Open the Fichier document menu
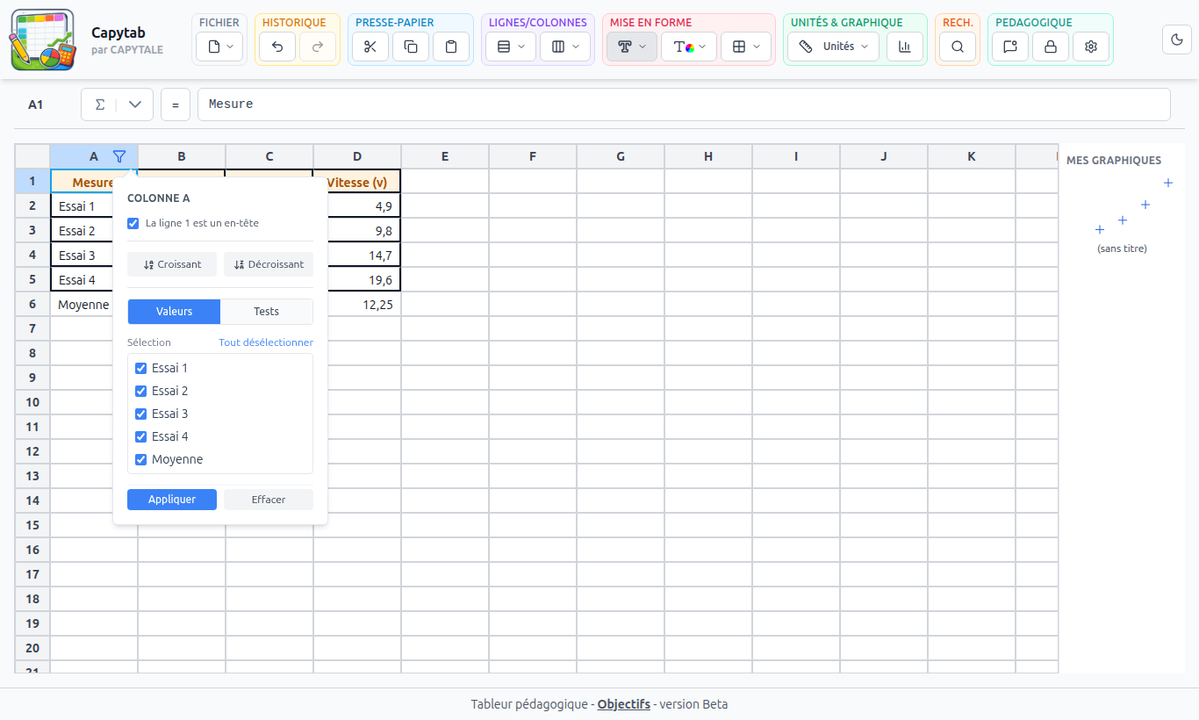Viewport: 1199px width, 720px height. point(219,47)
